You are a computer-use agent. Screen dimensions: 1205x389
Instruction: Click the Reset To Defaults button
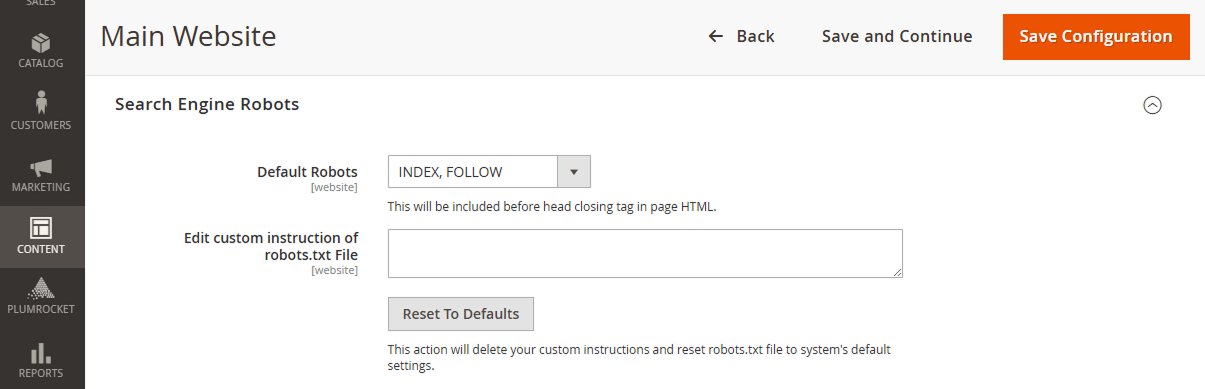pos(461,314)
